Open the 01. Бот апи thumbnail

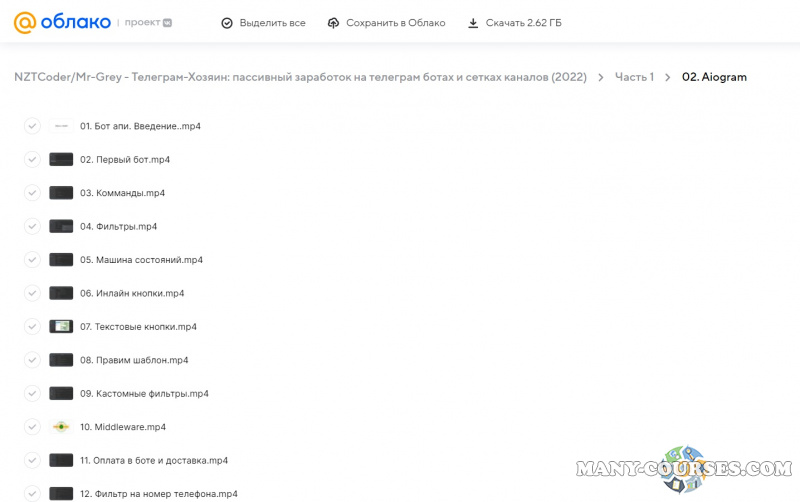[x=61, y=126]
